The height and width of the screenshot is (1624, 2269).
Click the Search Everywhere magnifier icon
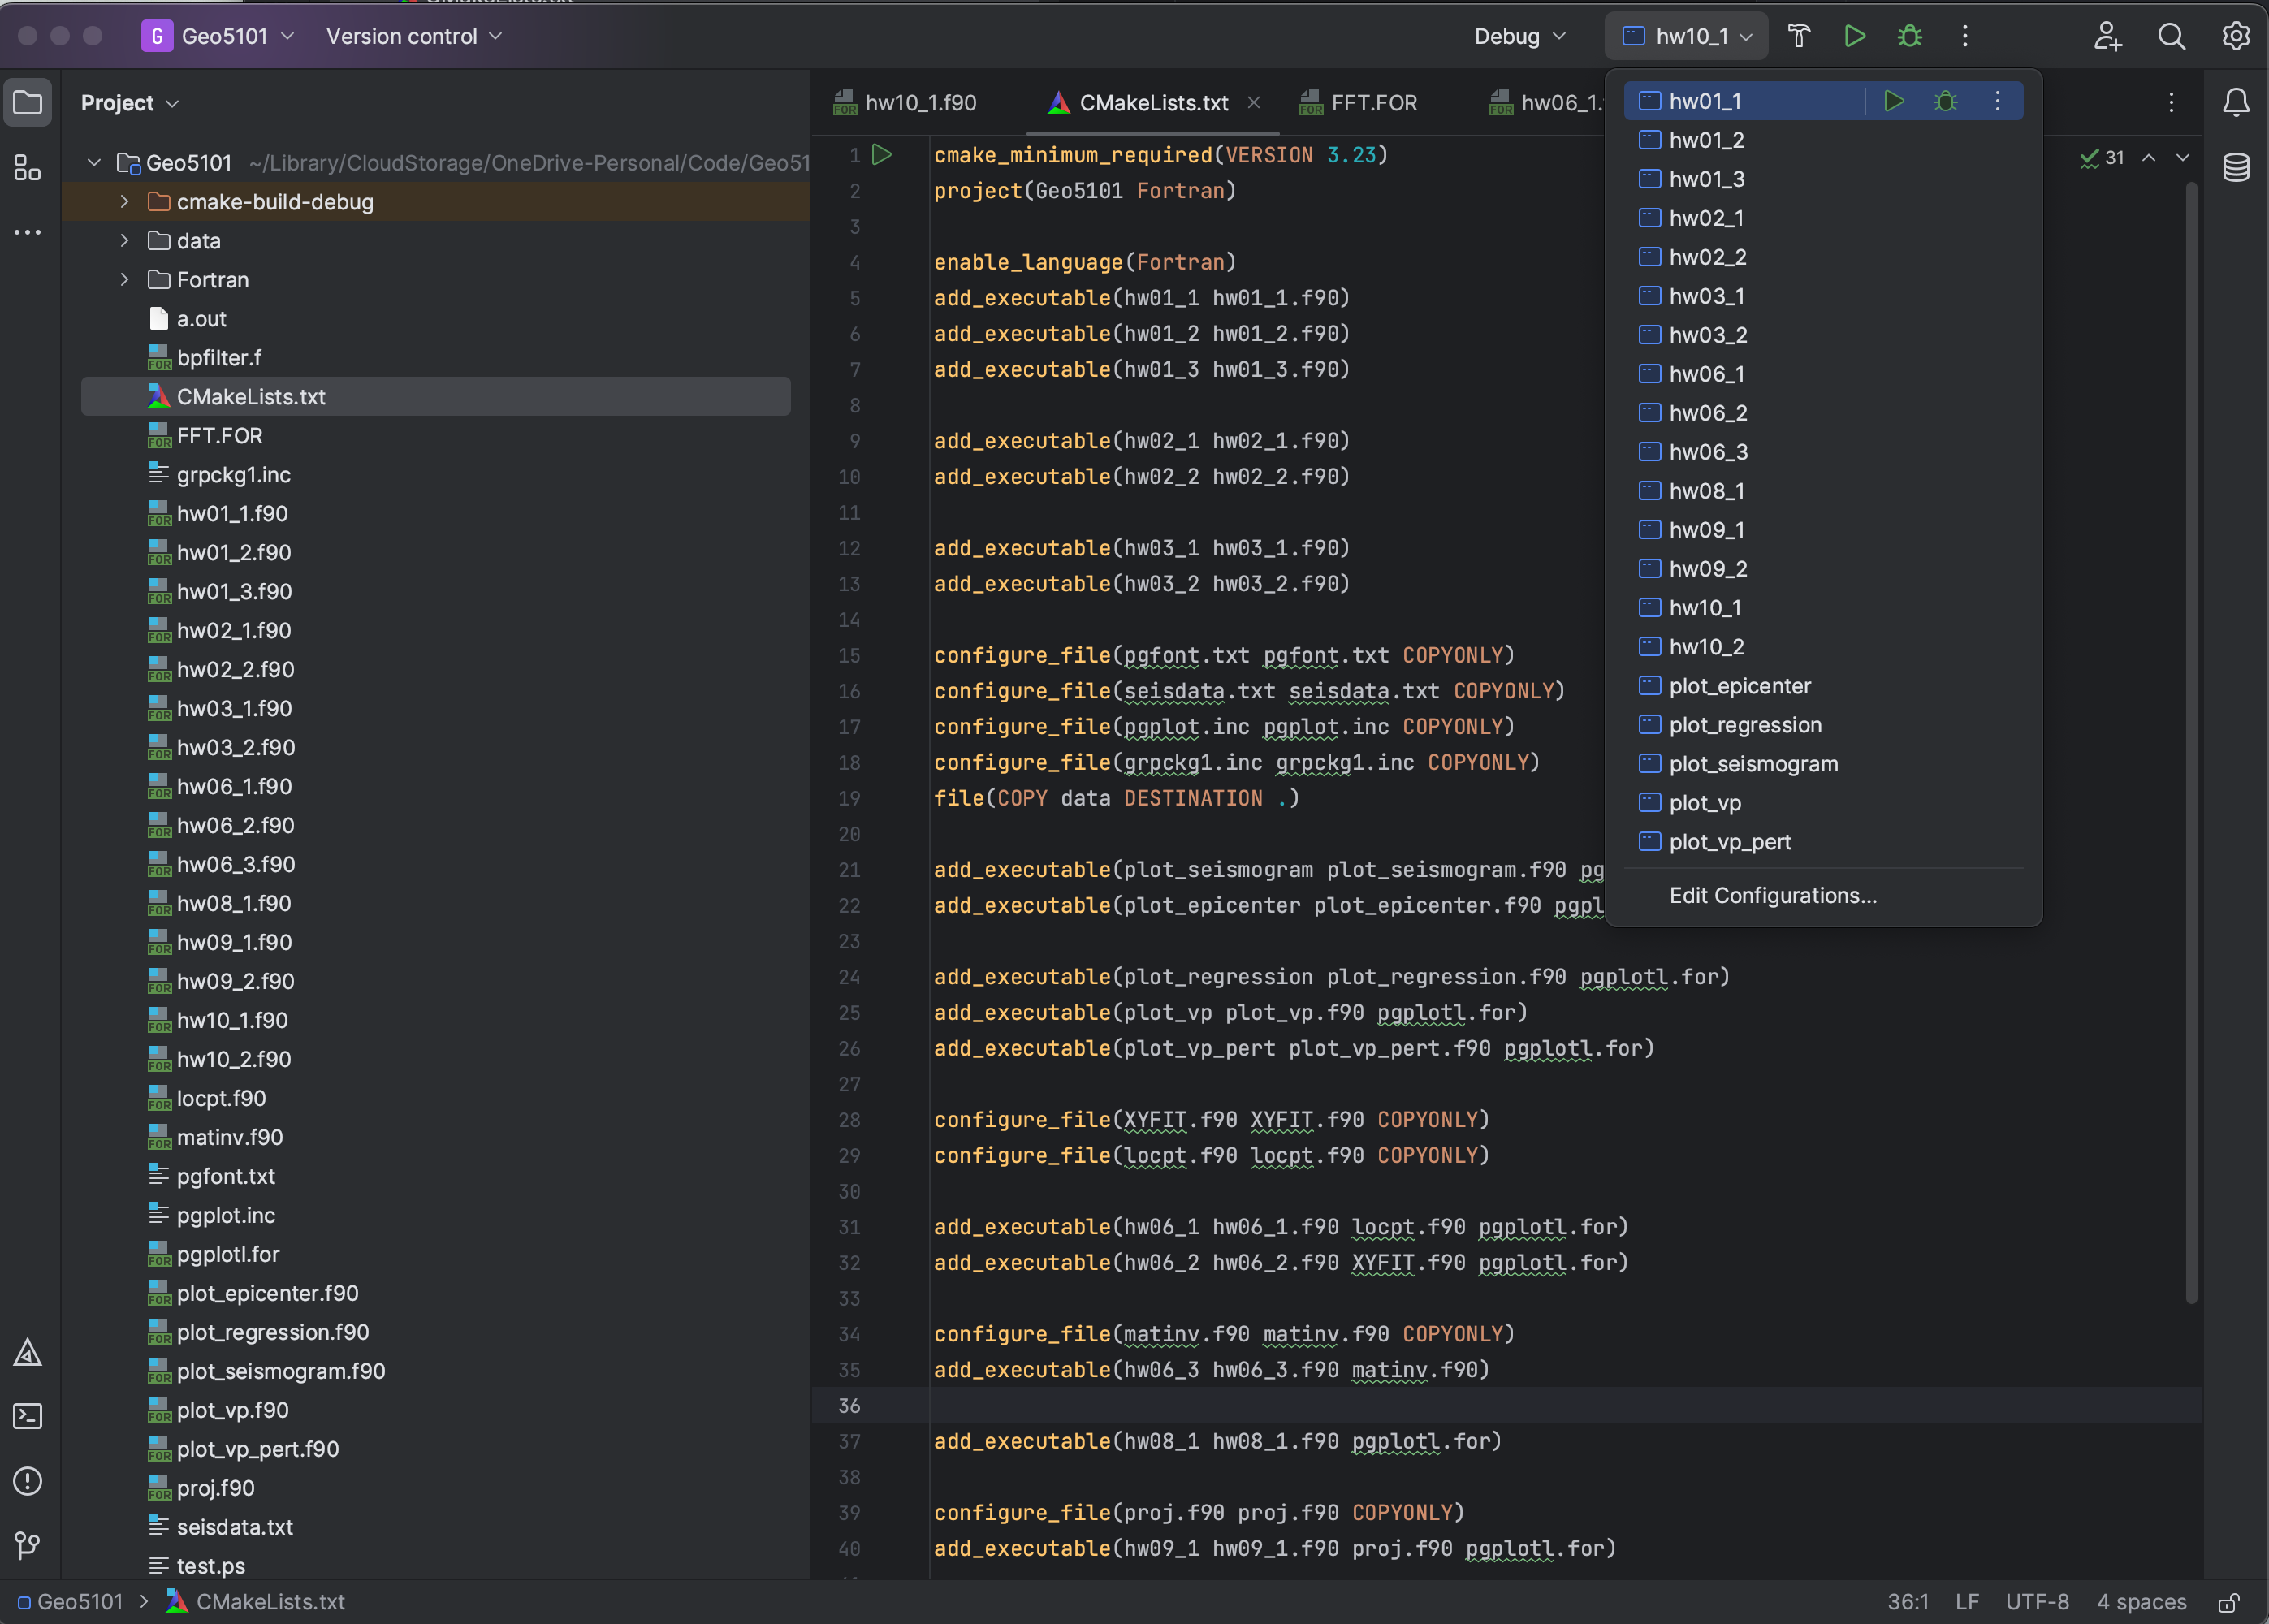(2171, 36)
